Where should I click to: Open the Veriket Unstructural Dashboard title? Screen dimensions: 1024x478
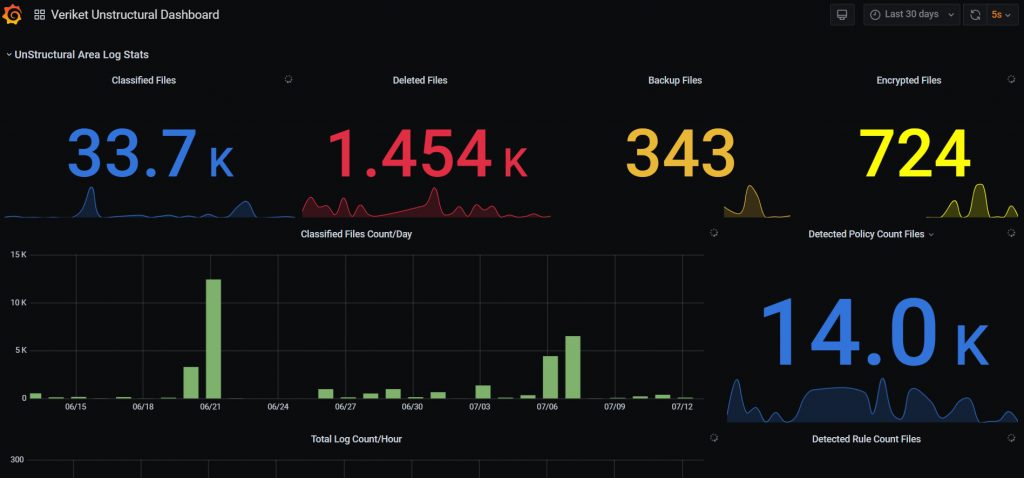(135, 14)
